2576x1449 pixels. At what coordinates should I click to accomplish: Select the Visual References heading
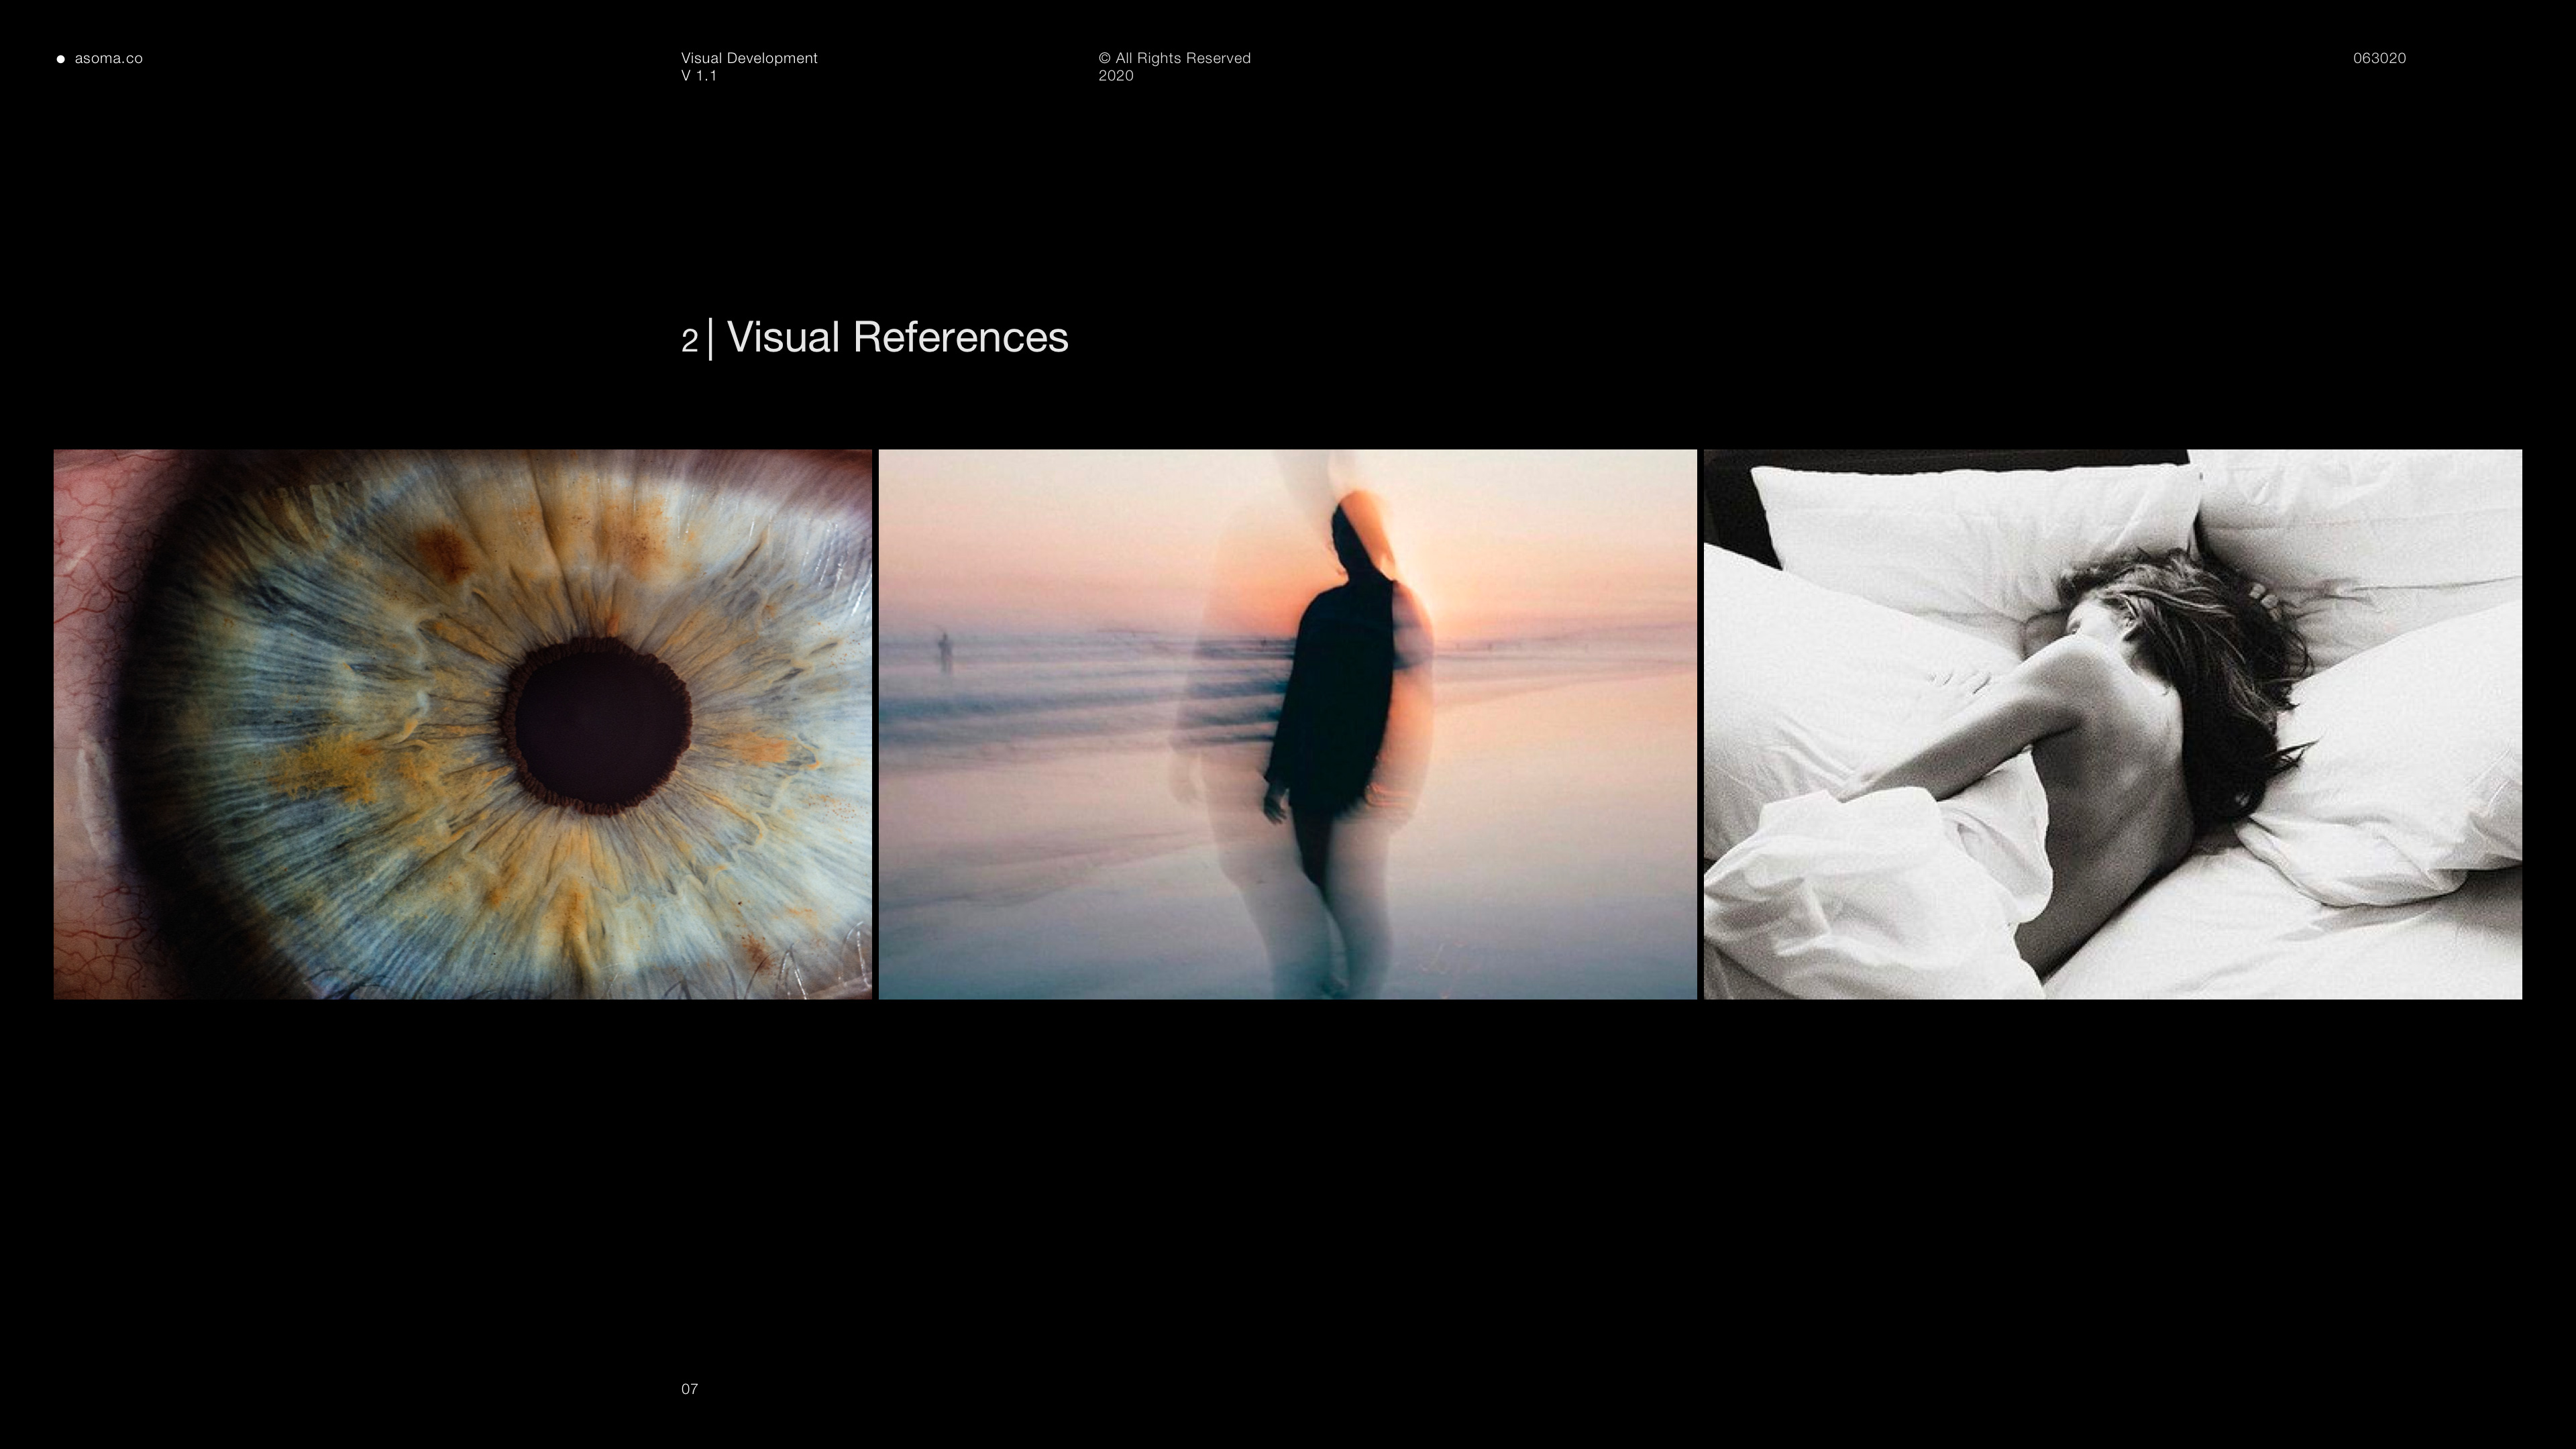[x=897, y=338]
